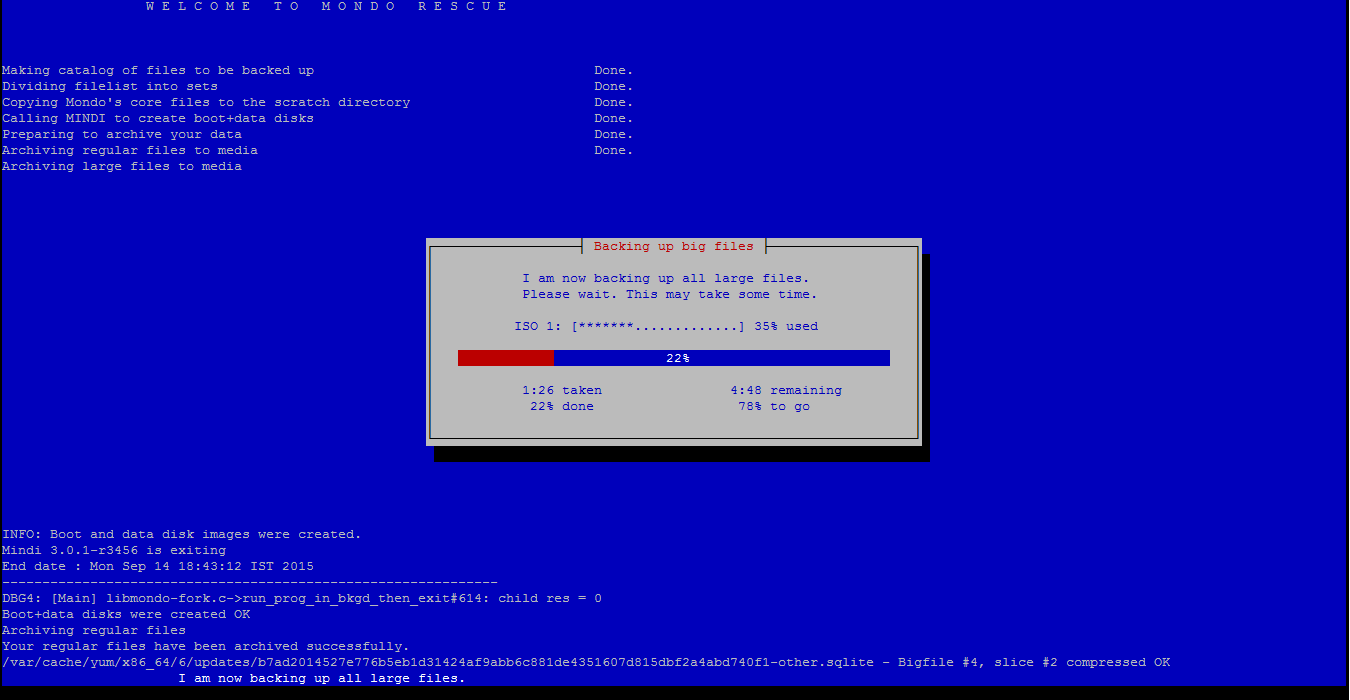Click the 'End date : Mon Sep 14' line
The image size is (1350, 700).
(x=158, y=567)
